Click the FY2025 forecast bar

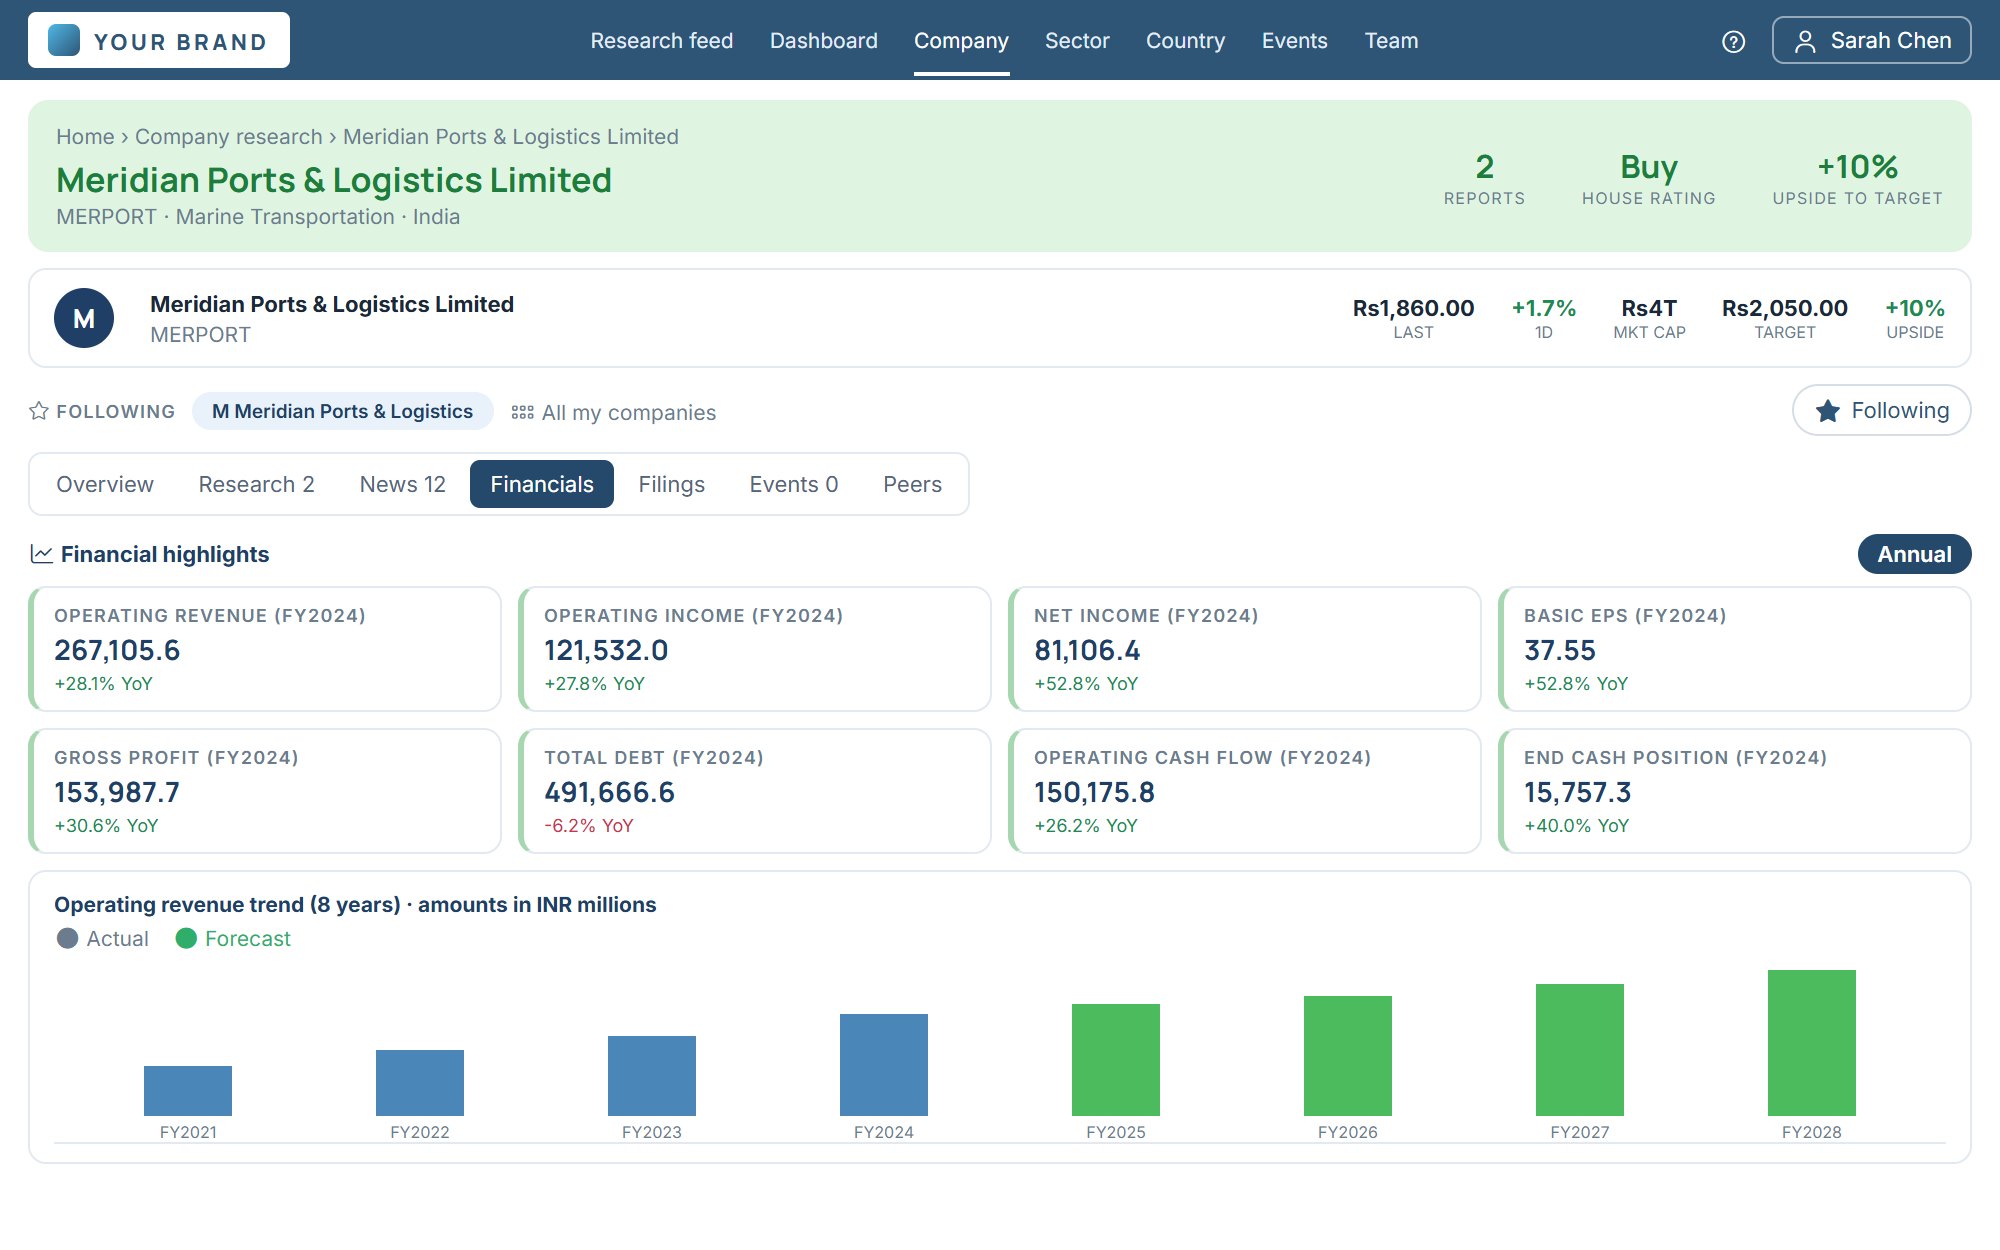point(1116,1060)
